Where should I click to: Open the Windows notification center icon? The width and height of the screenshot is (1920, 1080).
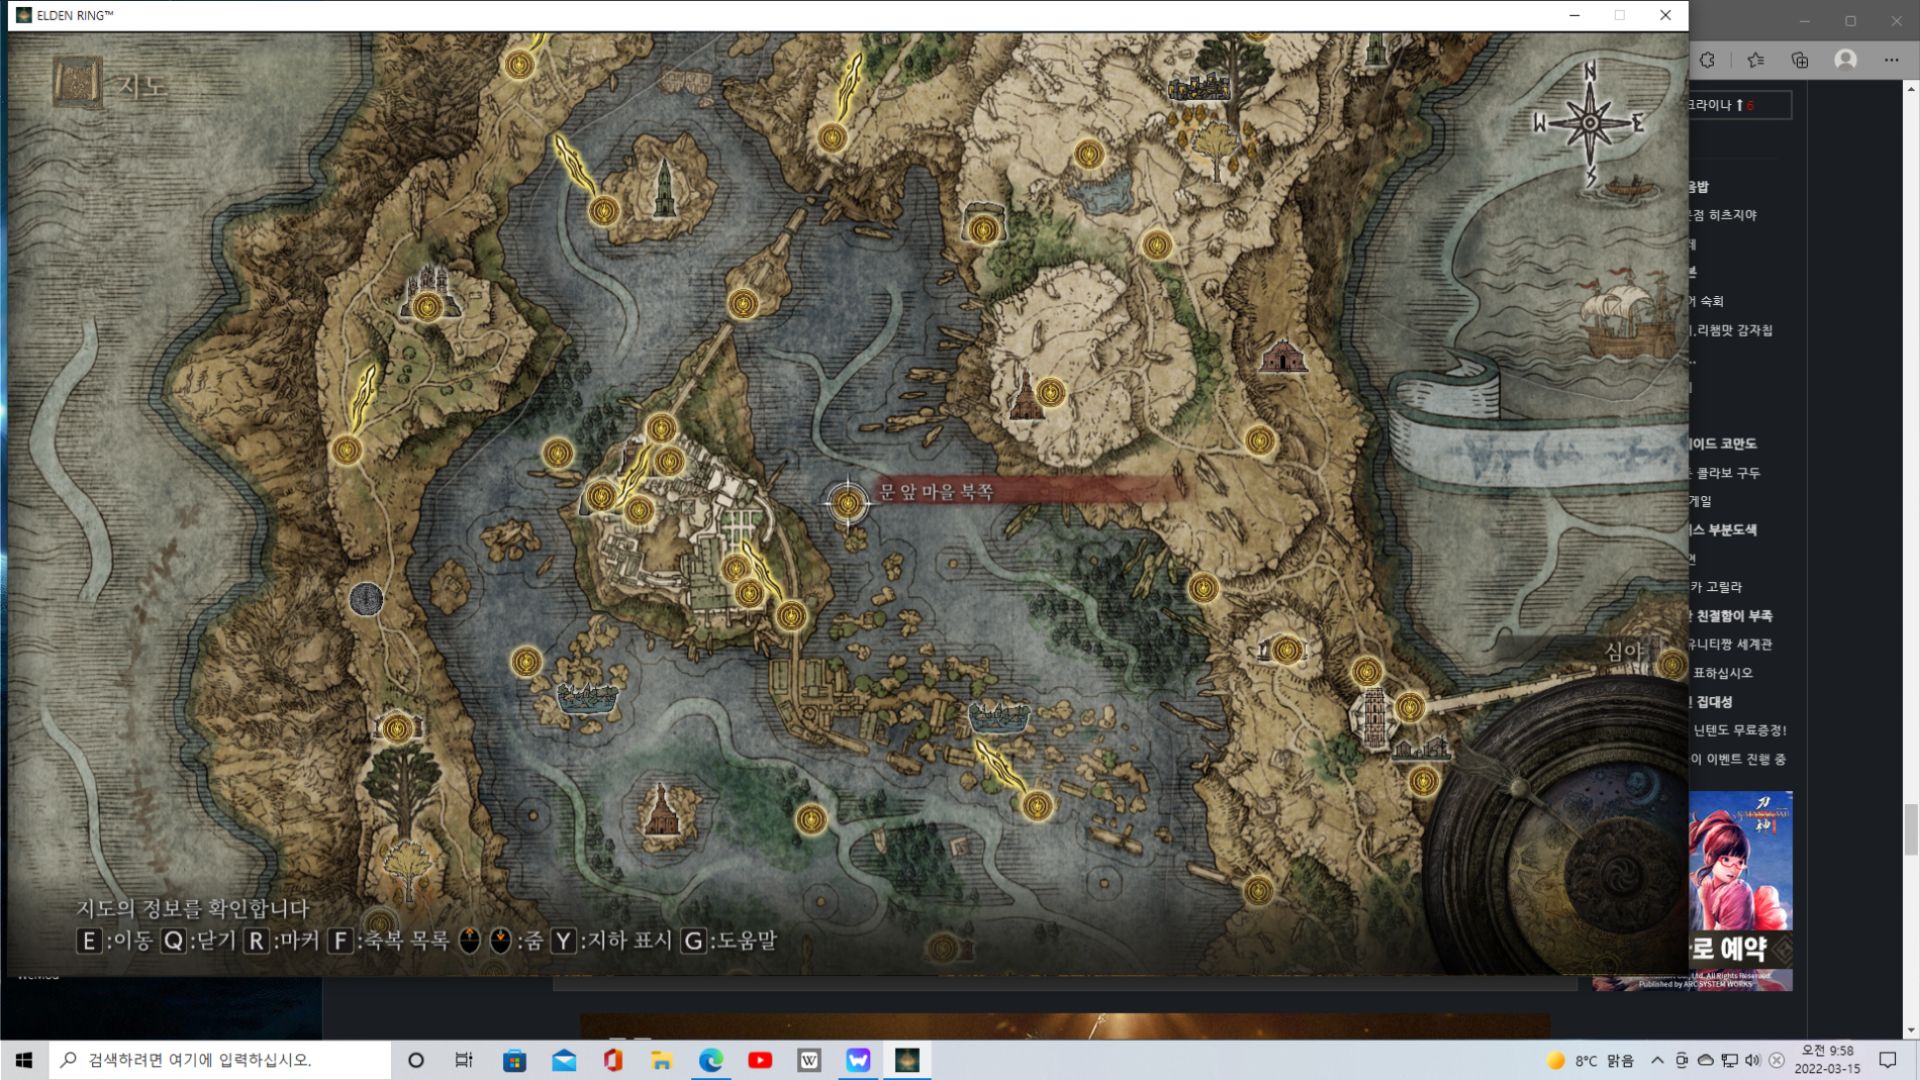point(1888,1060)
